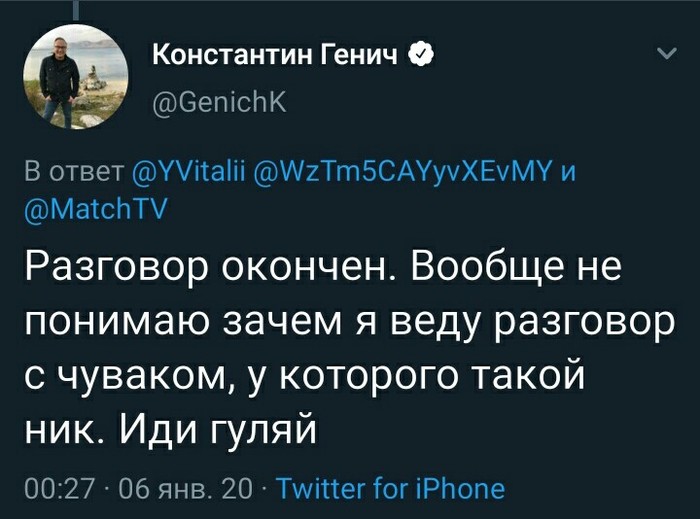Open the @YVitalii mention
The image size is (700, 519).
190,173
